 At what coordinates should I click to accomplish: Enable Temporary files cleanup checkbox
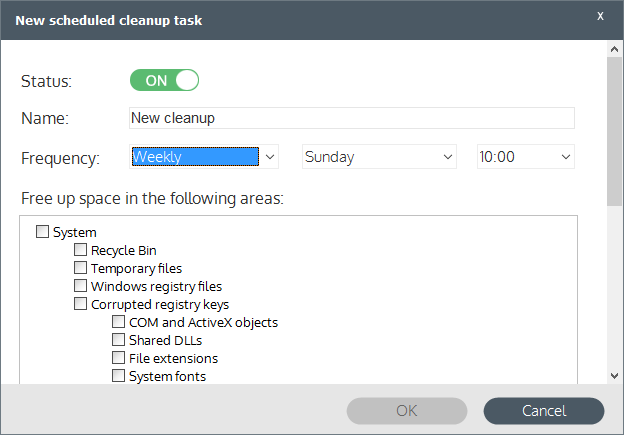(80, 268)
